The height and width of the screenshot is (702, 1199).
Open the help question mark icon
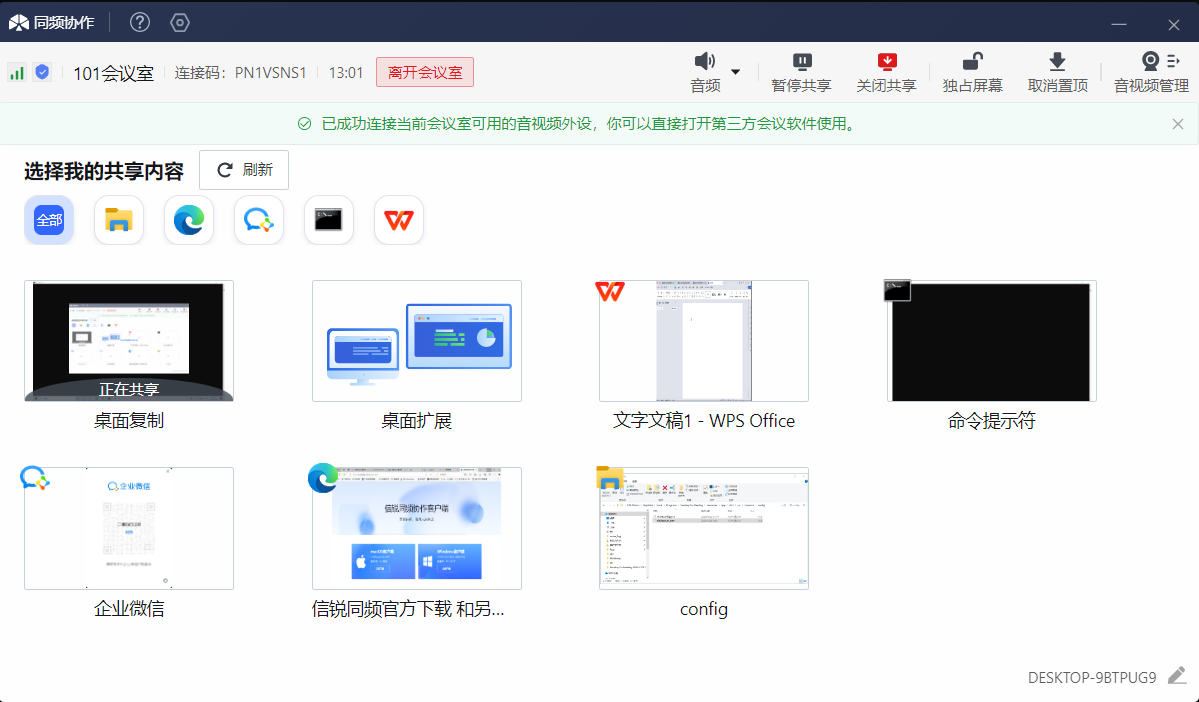[x=140, y=22]
